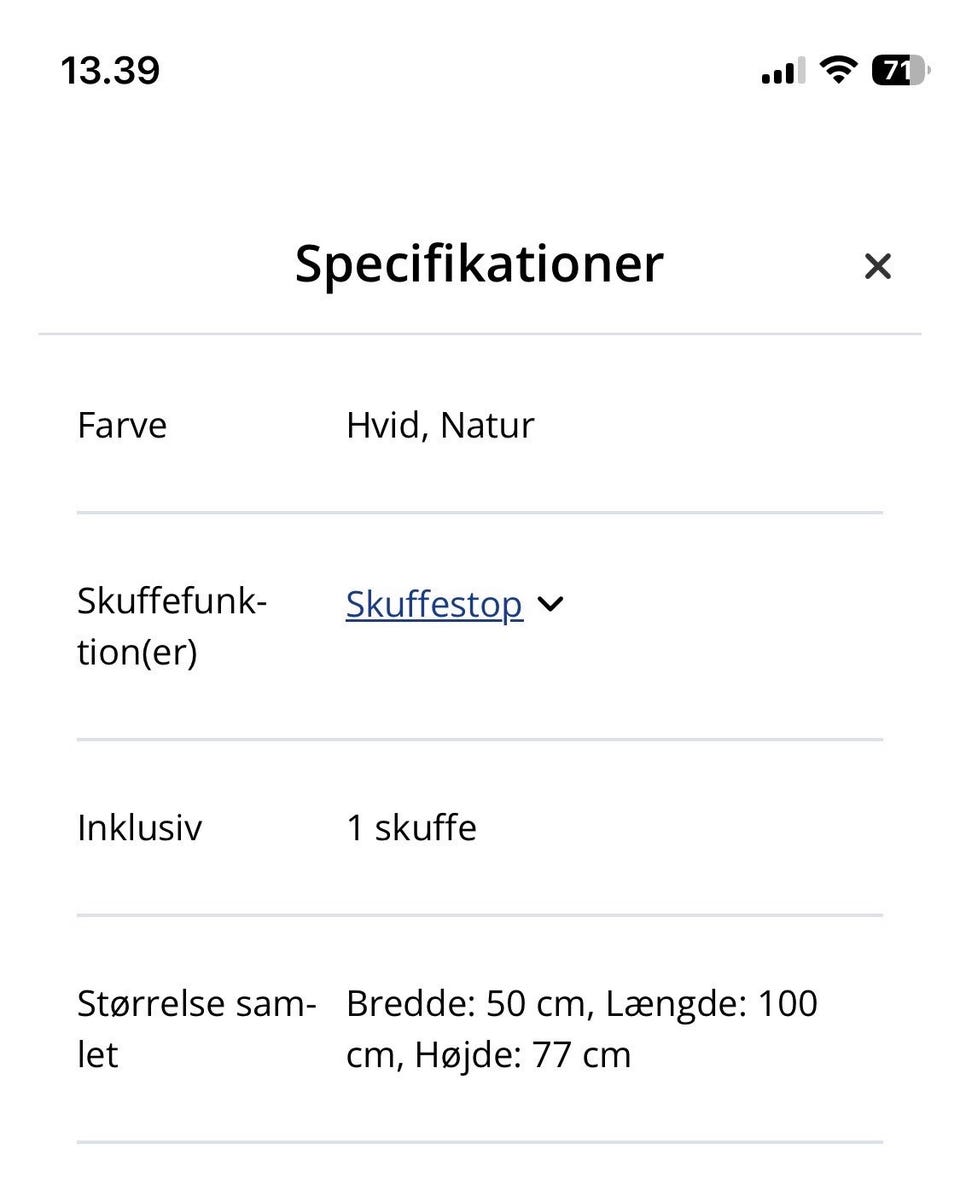
Task: Select the Hvid, Natur color value
Action: (x=440, y=426)
